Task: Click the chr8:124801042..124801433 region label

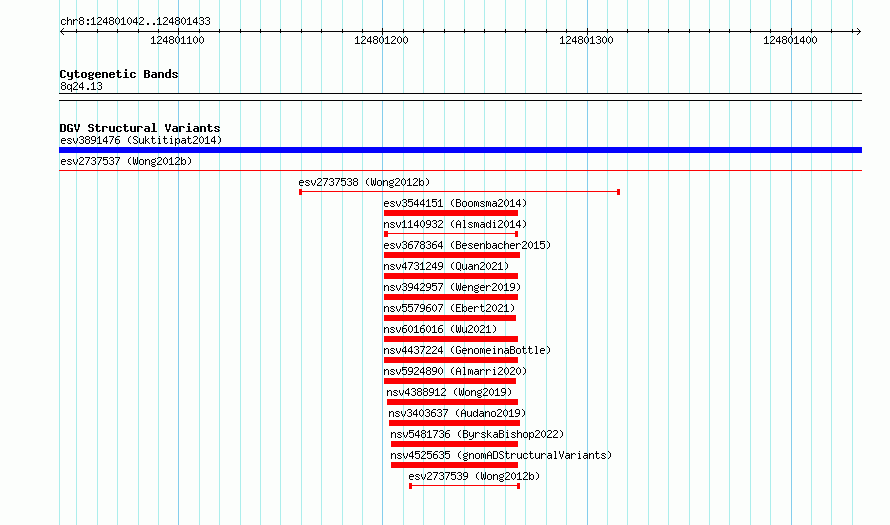Action: (135, 21)
